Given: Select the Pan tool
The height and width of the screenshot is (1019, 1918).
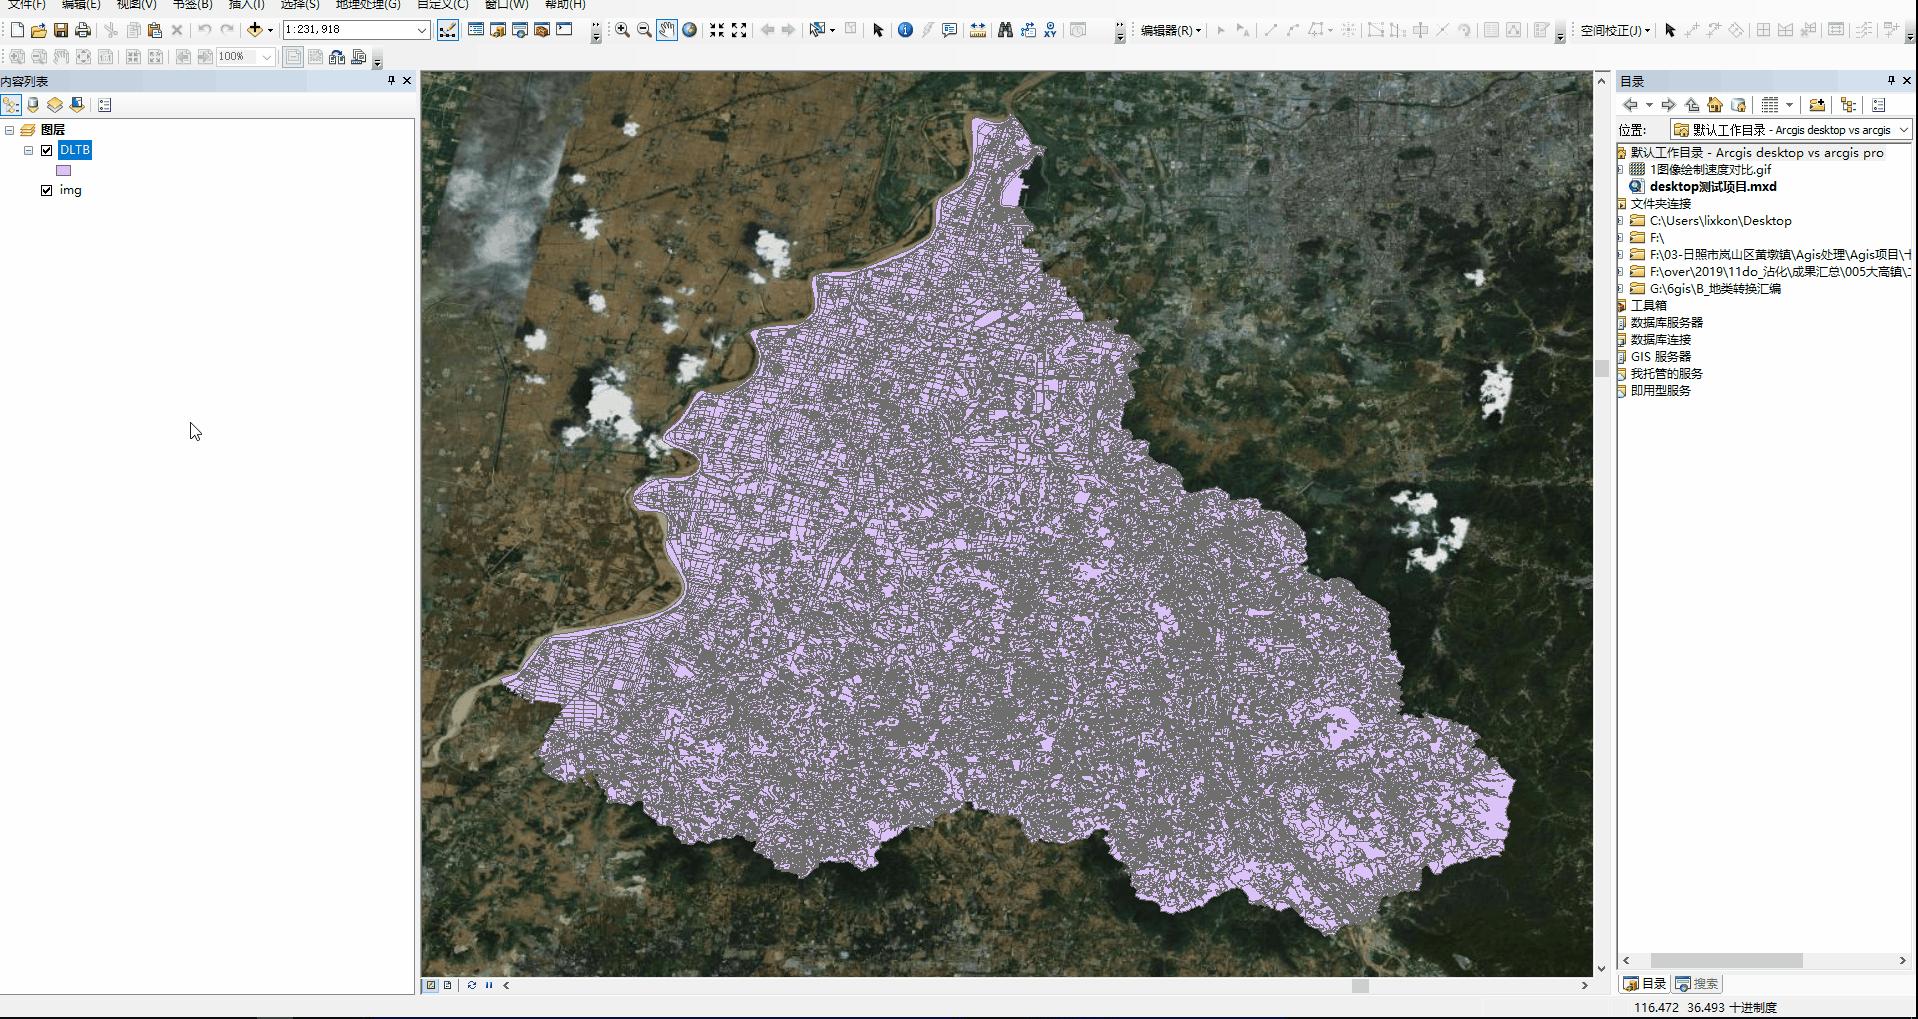Looking at the screenshot, I should click(x=667, y=30).
